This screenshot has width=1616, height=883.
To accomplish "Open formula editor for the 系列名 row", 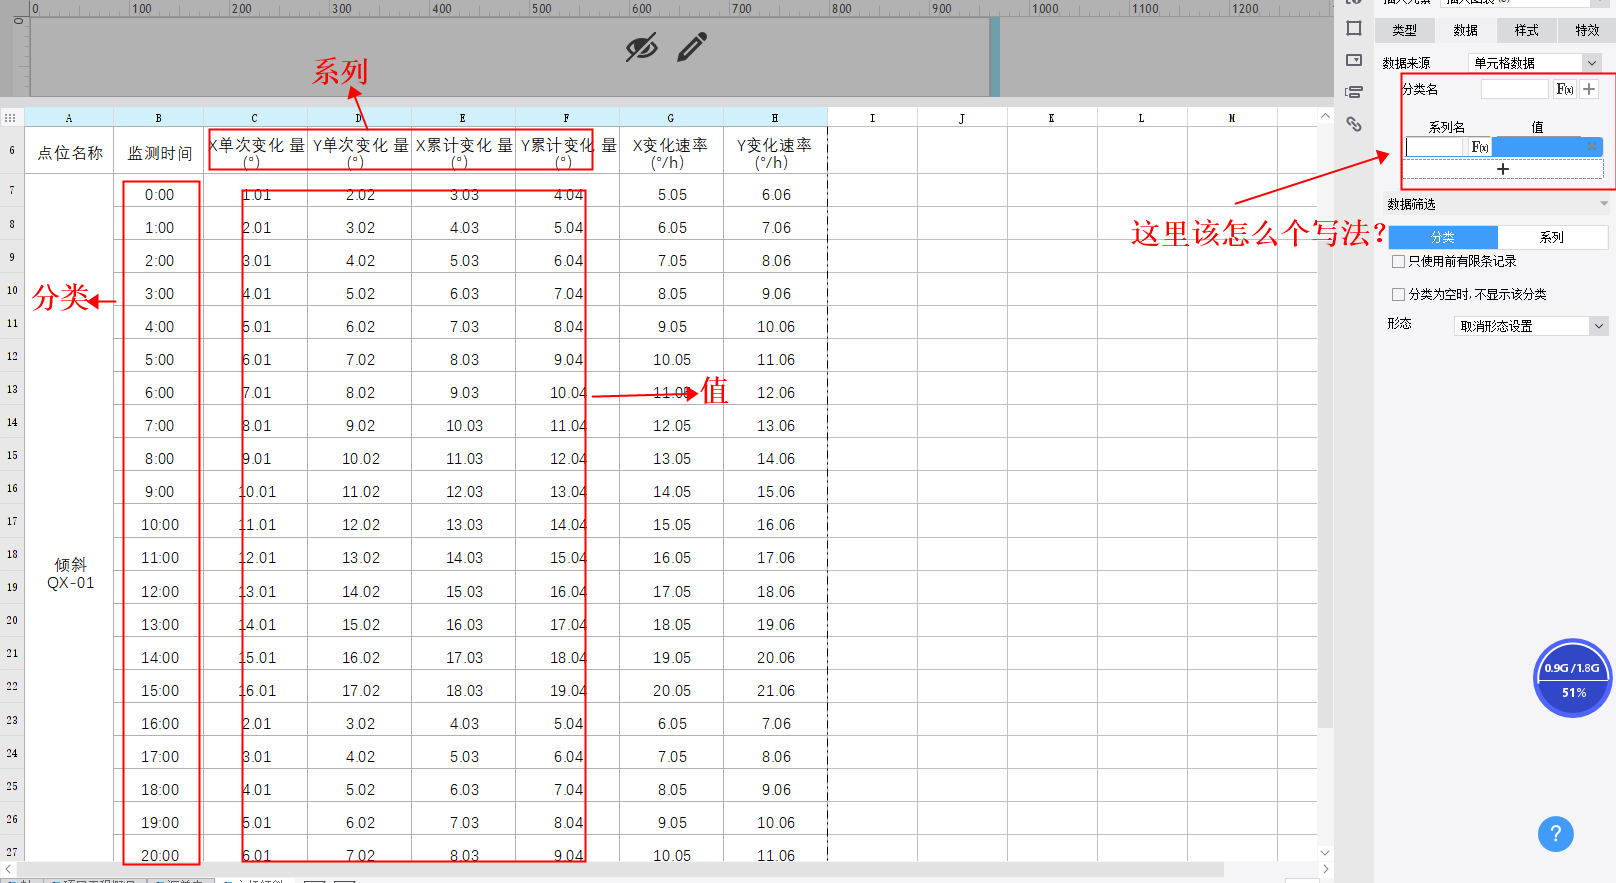I will pyautogui.click(x=1480, y=147).
